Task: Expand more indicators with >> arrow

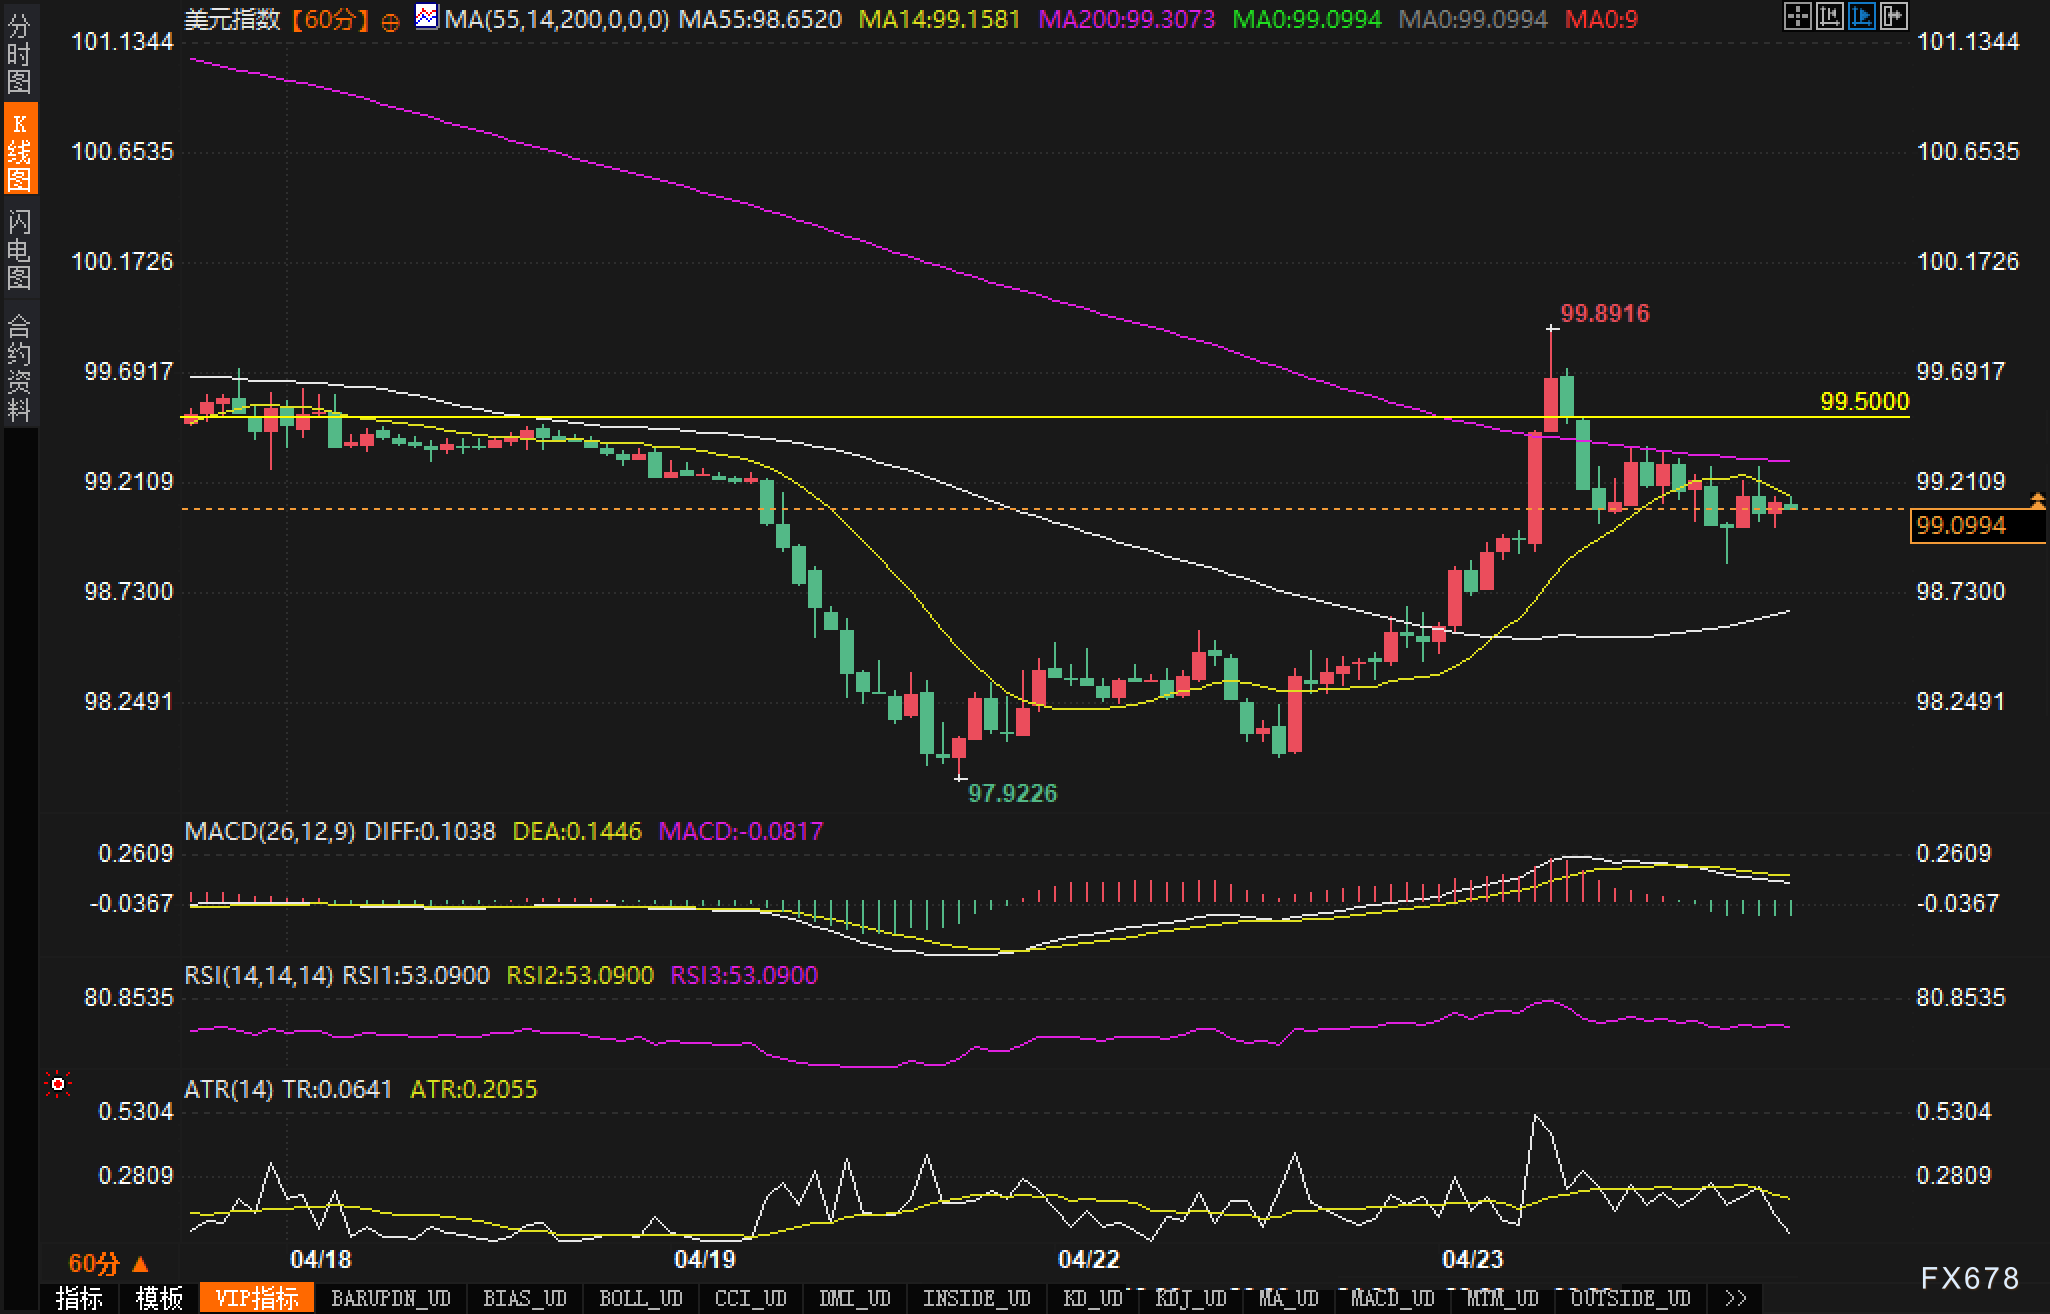Action: tap(1736, 1298)
